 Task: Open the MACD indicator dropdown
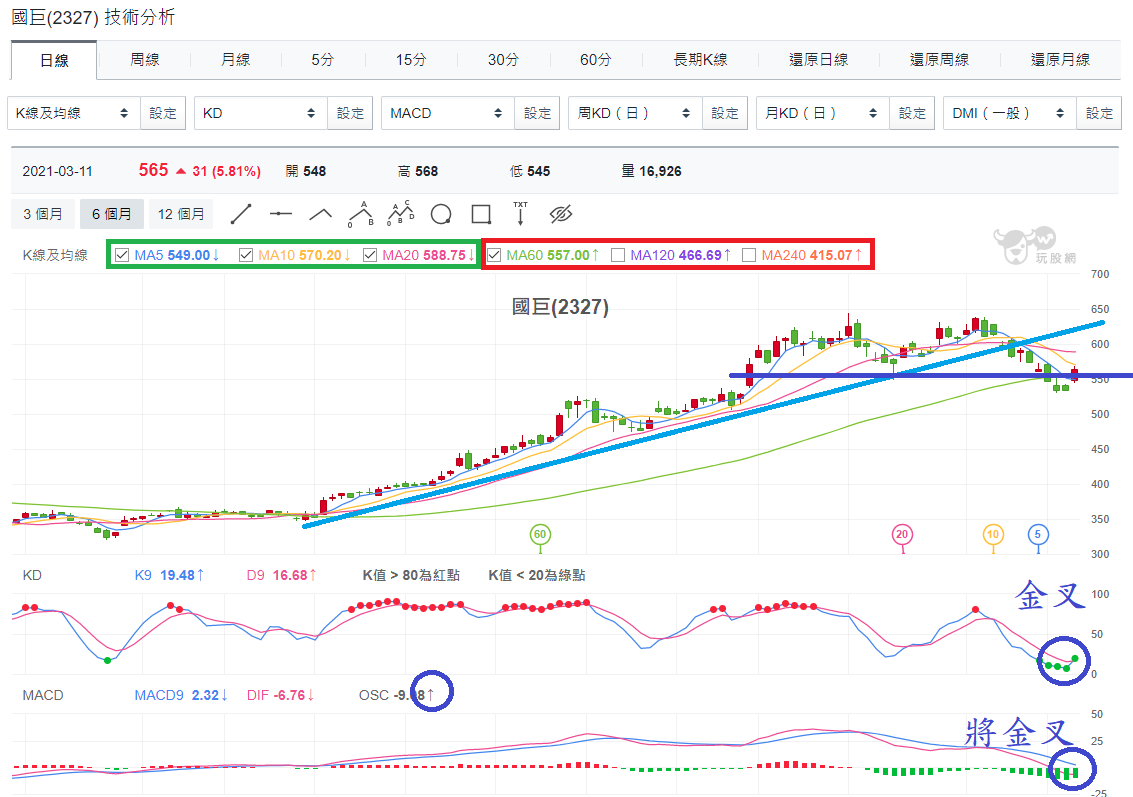tap(448, 113)
